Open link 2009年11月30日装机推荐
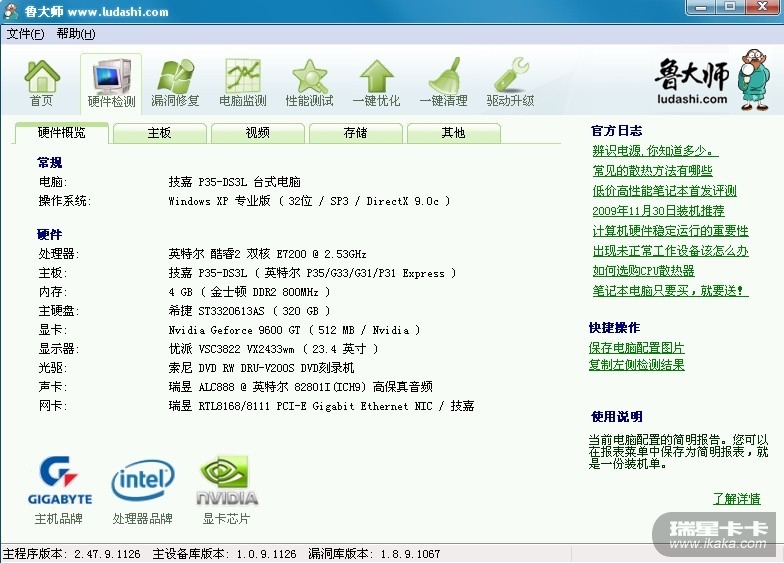Viewport: 784px width, 563px height. tap(658, 211)
